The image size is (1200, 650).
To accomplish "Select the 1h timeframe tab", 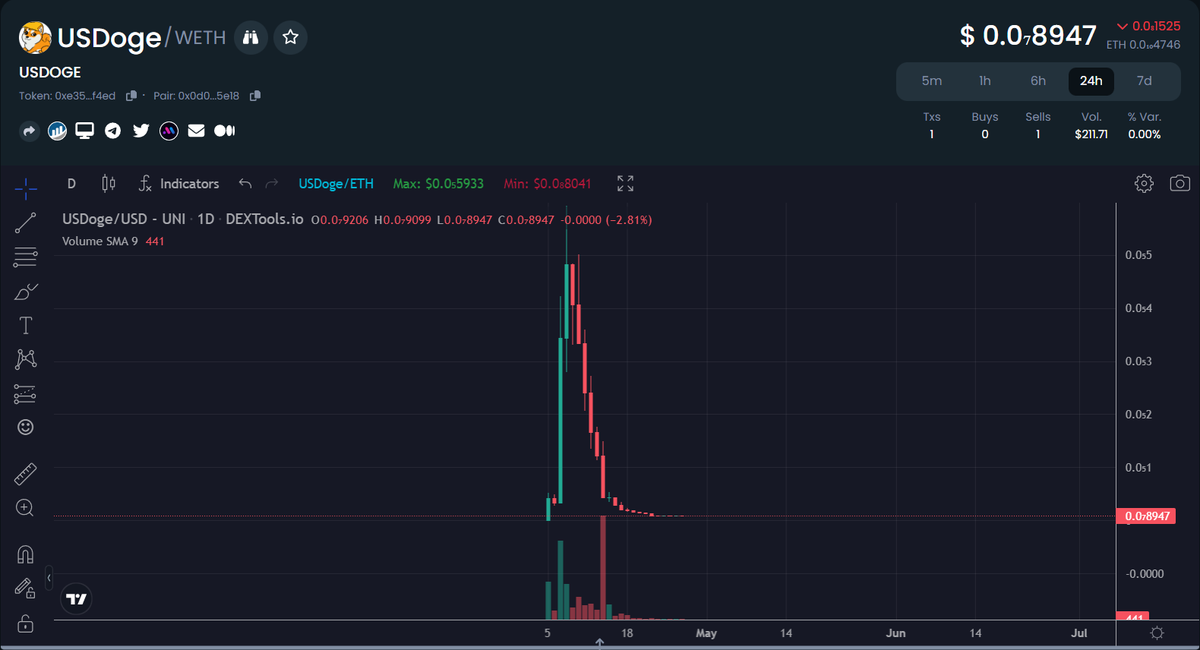I will pos(985,81).
